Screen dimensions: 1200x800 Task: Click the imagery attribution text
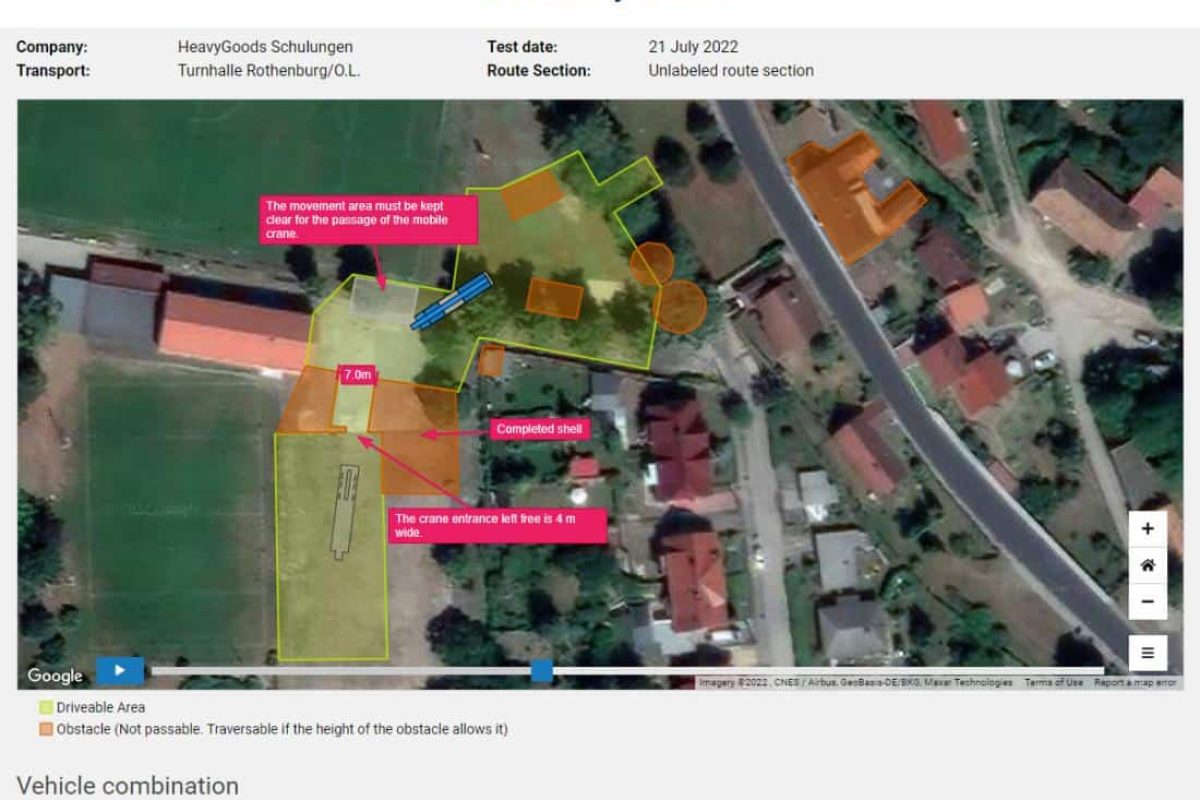tap(855, 682)
